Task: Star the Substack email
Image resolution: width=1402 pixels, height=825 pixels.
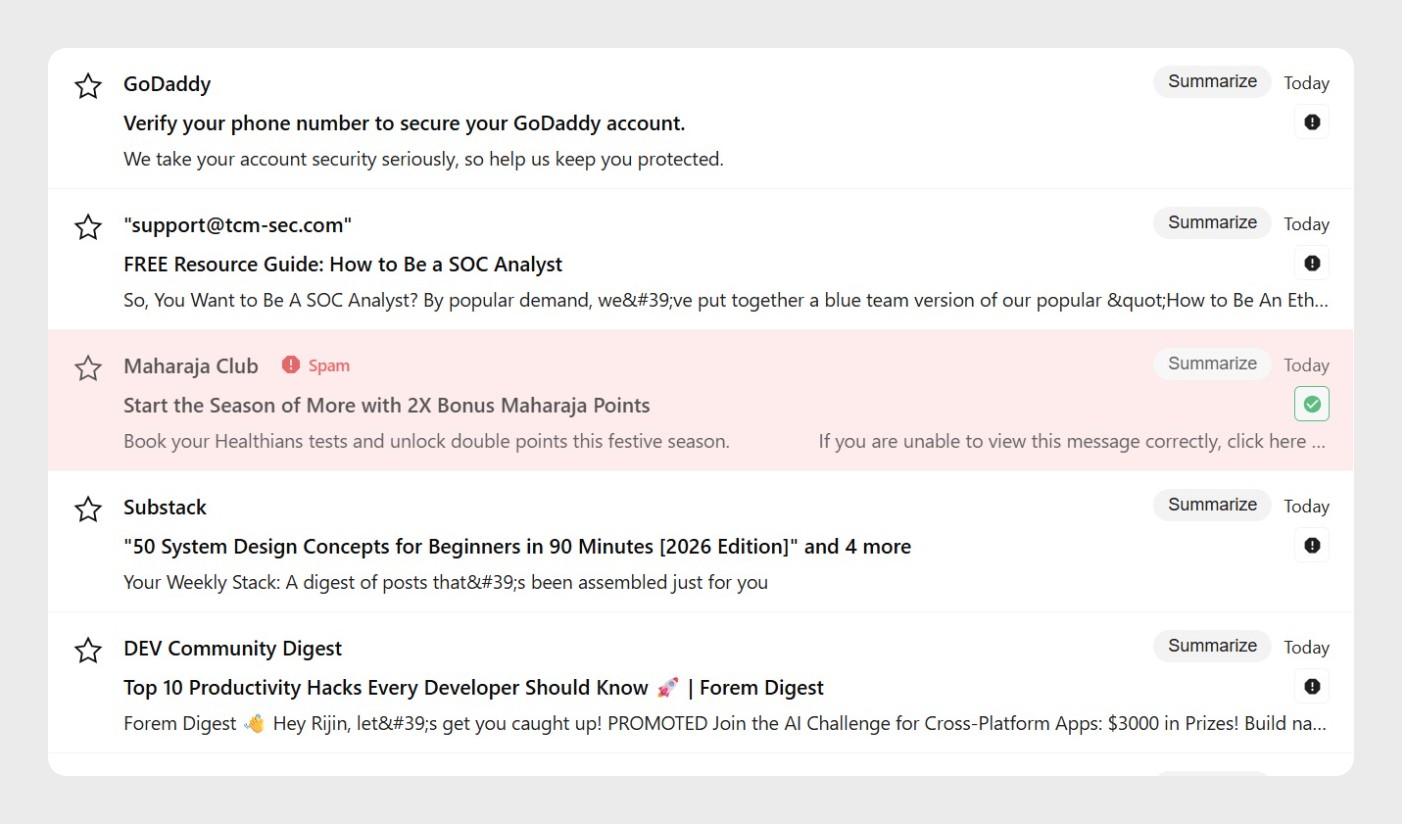Action: click(x=87, y=509)
